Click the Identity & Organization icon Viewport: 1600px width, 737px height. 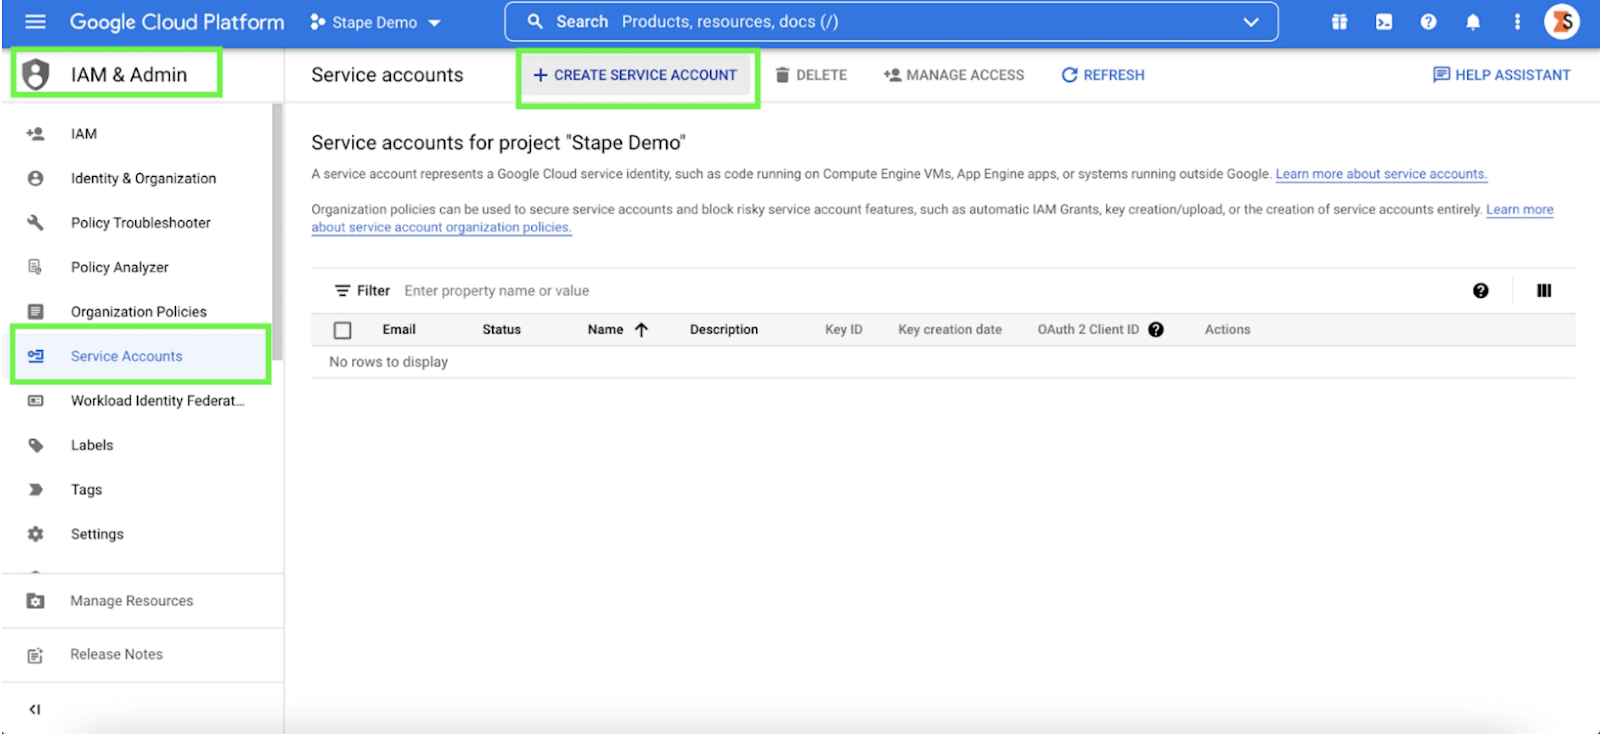(35, 178)
